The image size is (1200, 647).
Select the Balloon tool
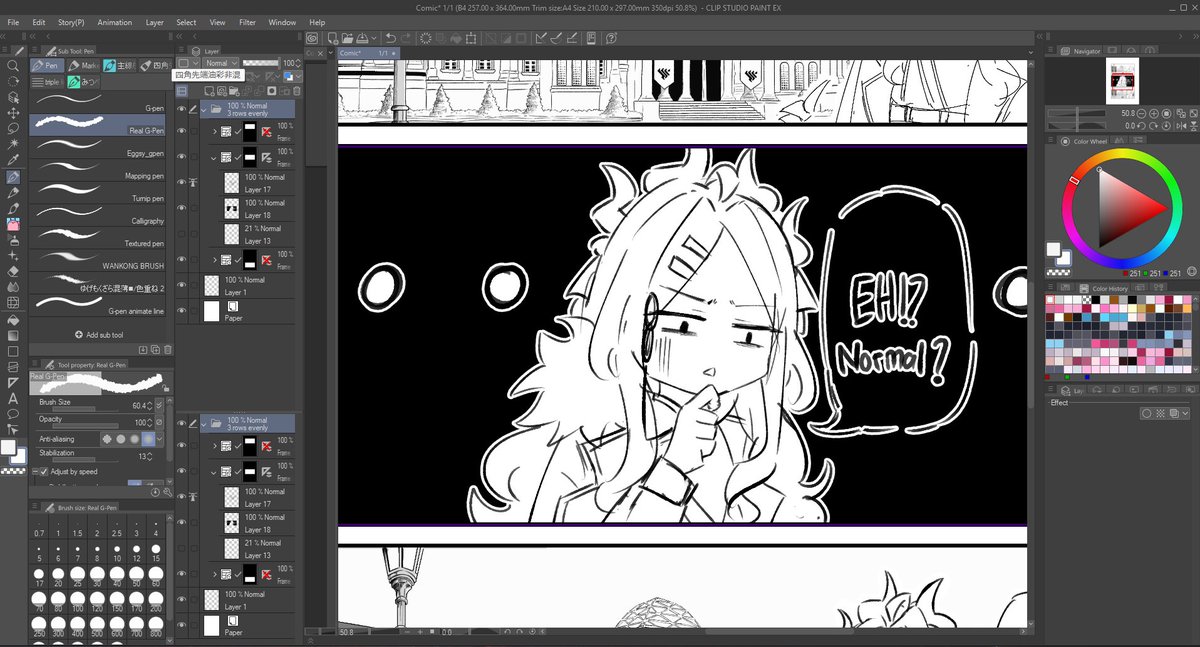pos(13,413)
